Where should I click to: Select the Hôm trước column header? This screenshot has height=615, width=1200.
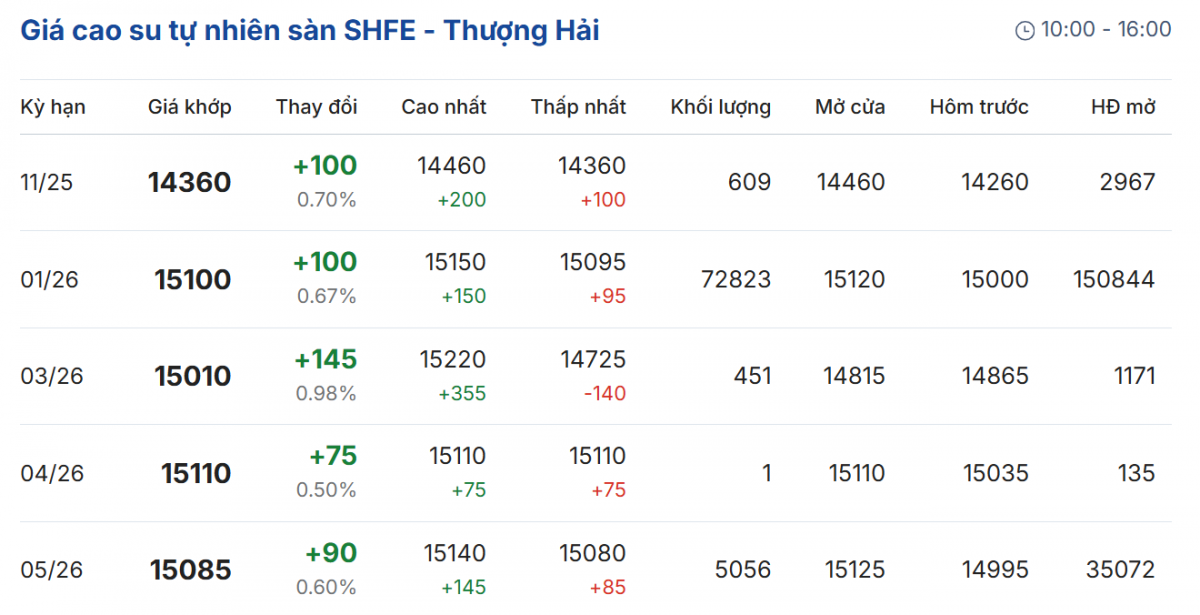pos(979,107)
